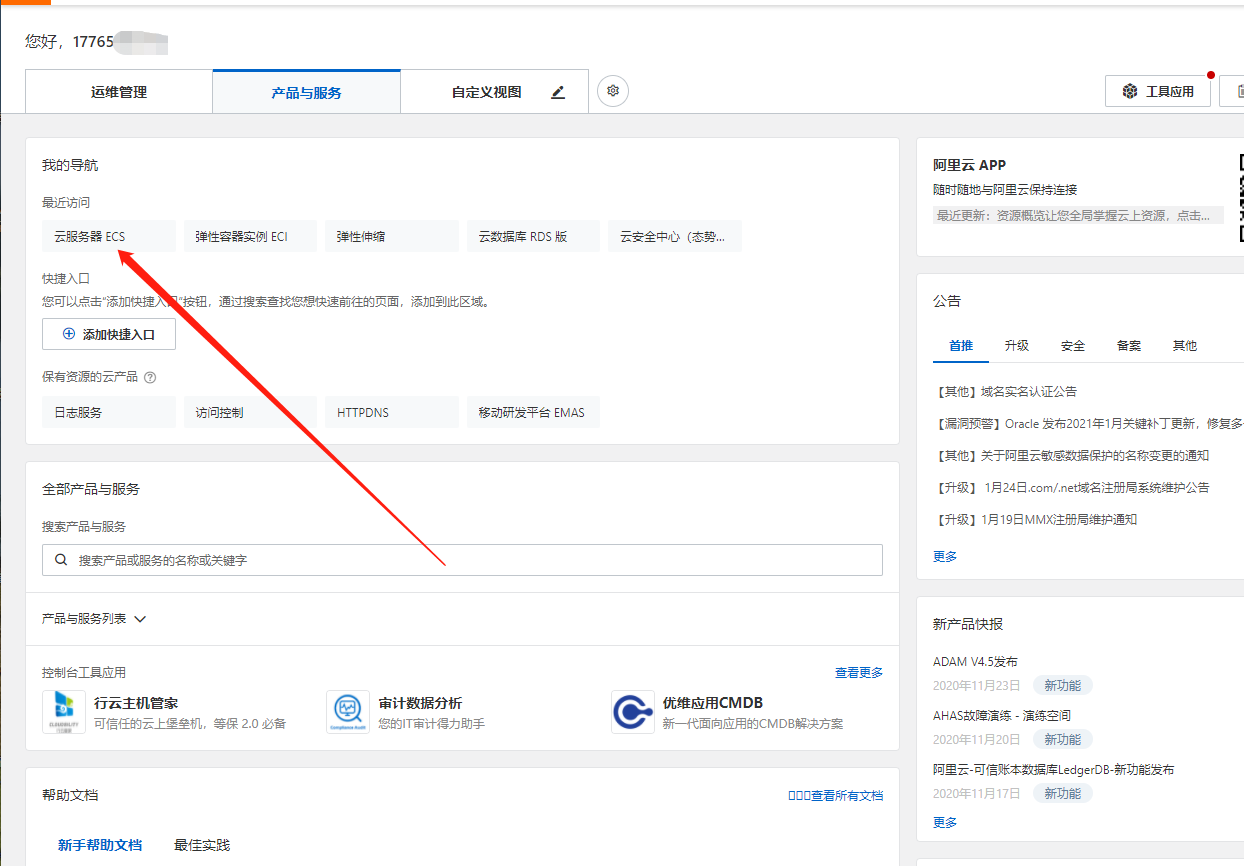Click the plus icon in 添加快捷入口
Screen dimensions: 1244x866
click(69, 334)
